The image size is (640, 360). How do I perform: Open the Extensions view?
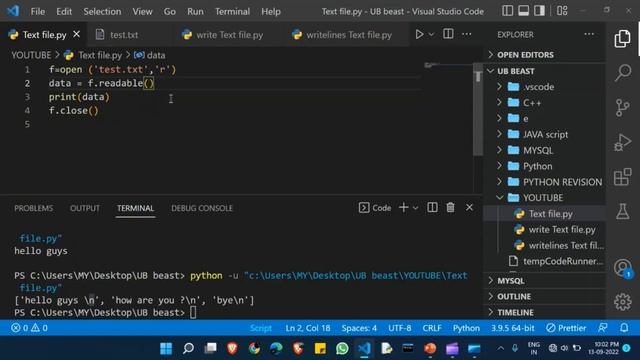[622, 177]
